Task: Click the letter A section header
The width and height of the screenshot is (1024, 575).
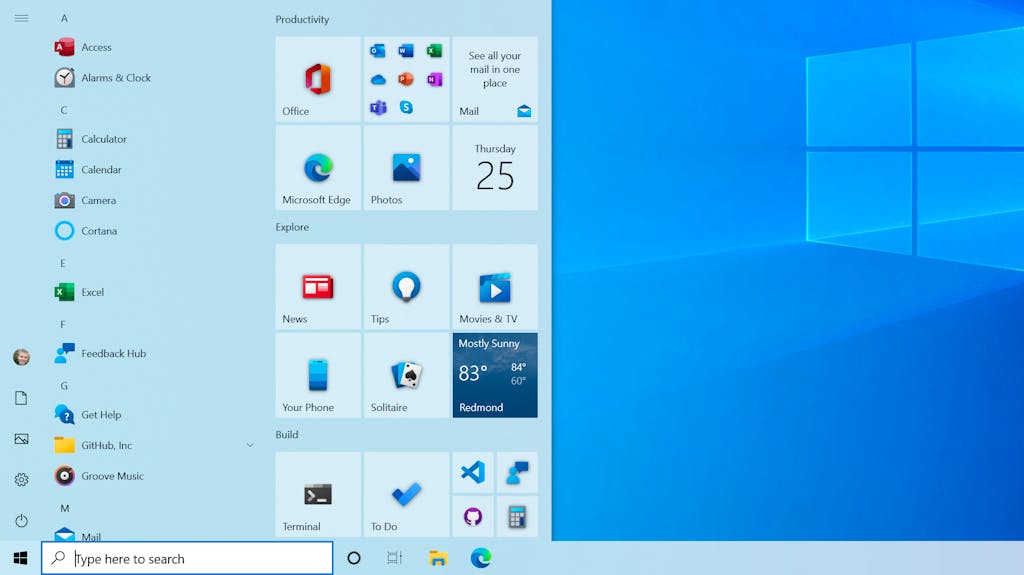Action: (x=64, y=18)
